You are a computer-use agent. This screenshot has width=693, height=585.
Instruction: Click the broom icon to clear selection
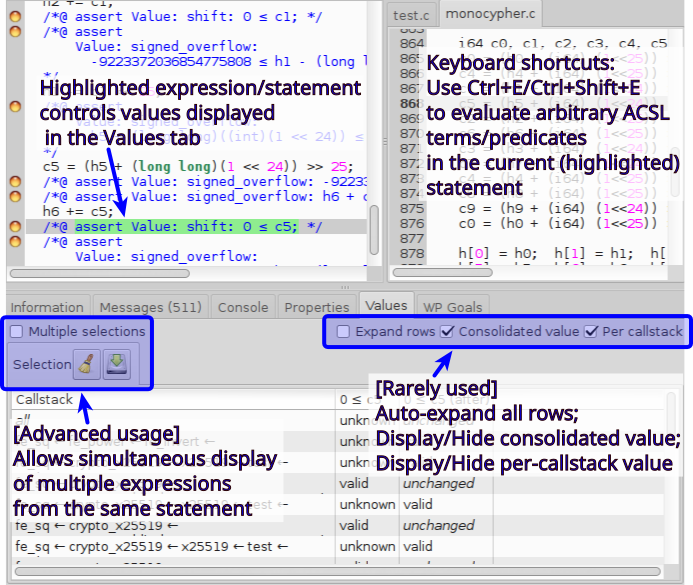[87, 365]
